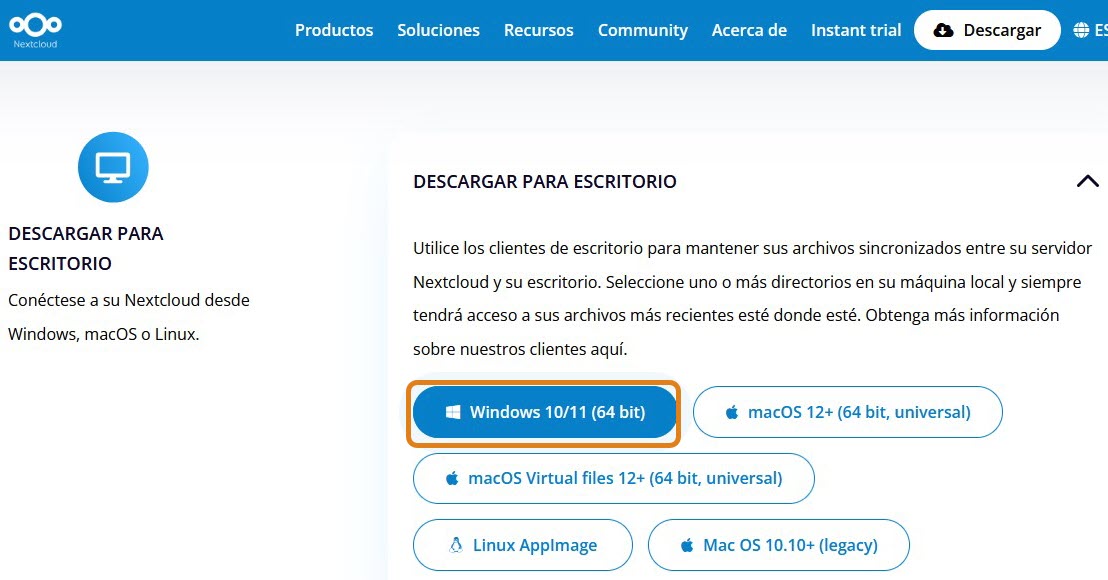
Task: Click the penguin icon on Linux AppImage
Action: click(456, 545)
